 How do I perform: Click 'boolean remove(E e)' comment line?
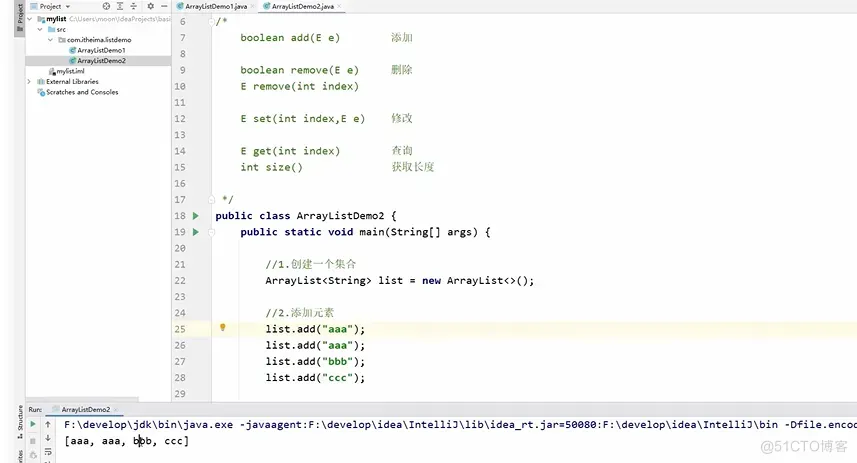click(x=300, y=70)
